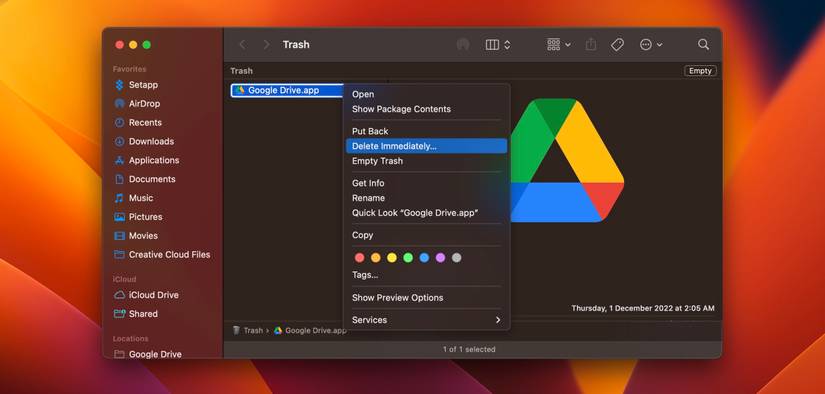Click the '1 of 1 selected' status bar

(x=469, y=349)
